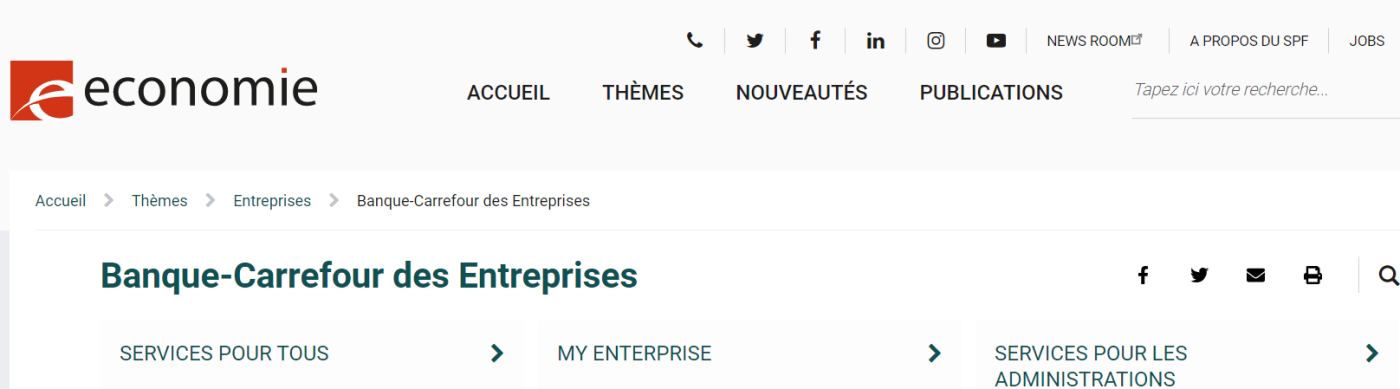The image size is (1400, 389).
Task: Click the economie logo
Action: (x=164, y=90)
